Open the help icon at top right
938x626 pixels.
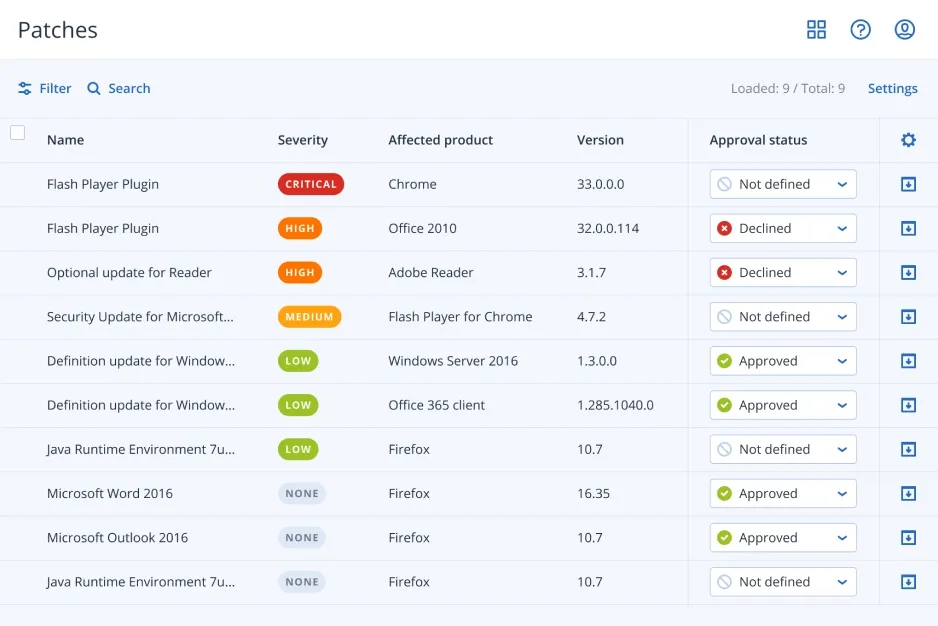(861, 29)
